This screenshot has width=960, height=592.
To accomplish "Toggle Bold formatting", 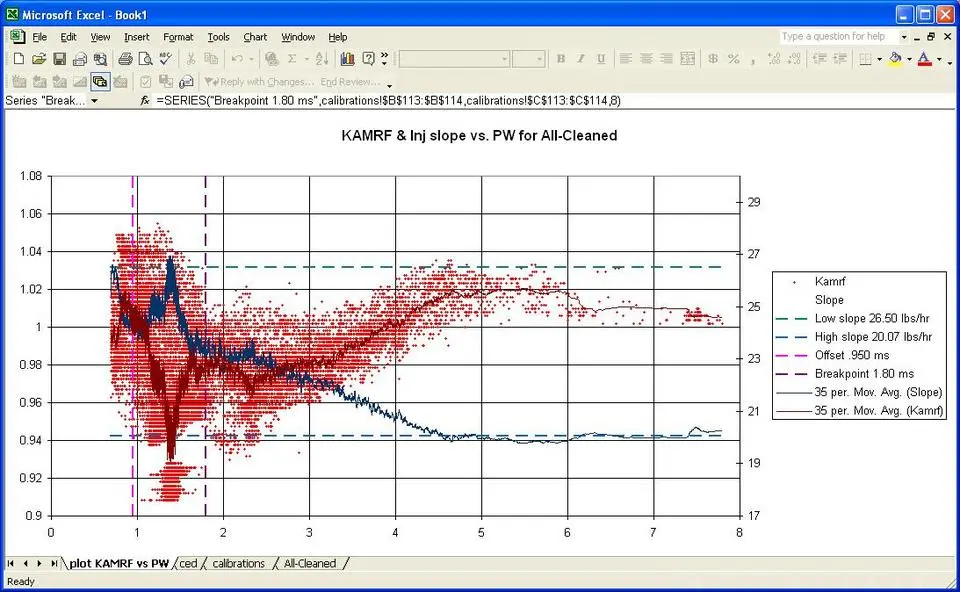I will (561, 59).
